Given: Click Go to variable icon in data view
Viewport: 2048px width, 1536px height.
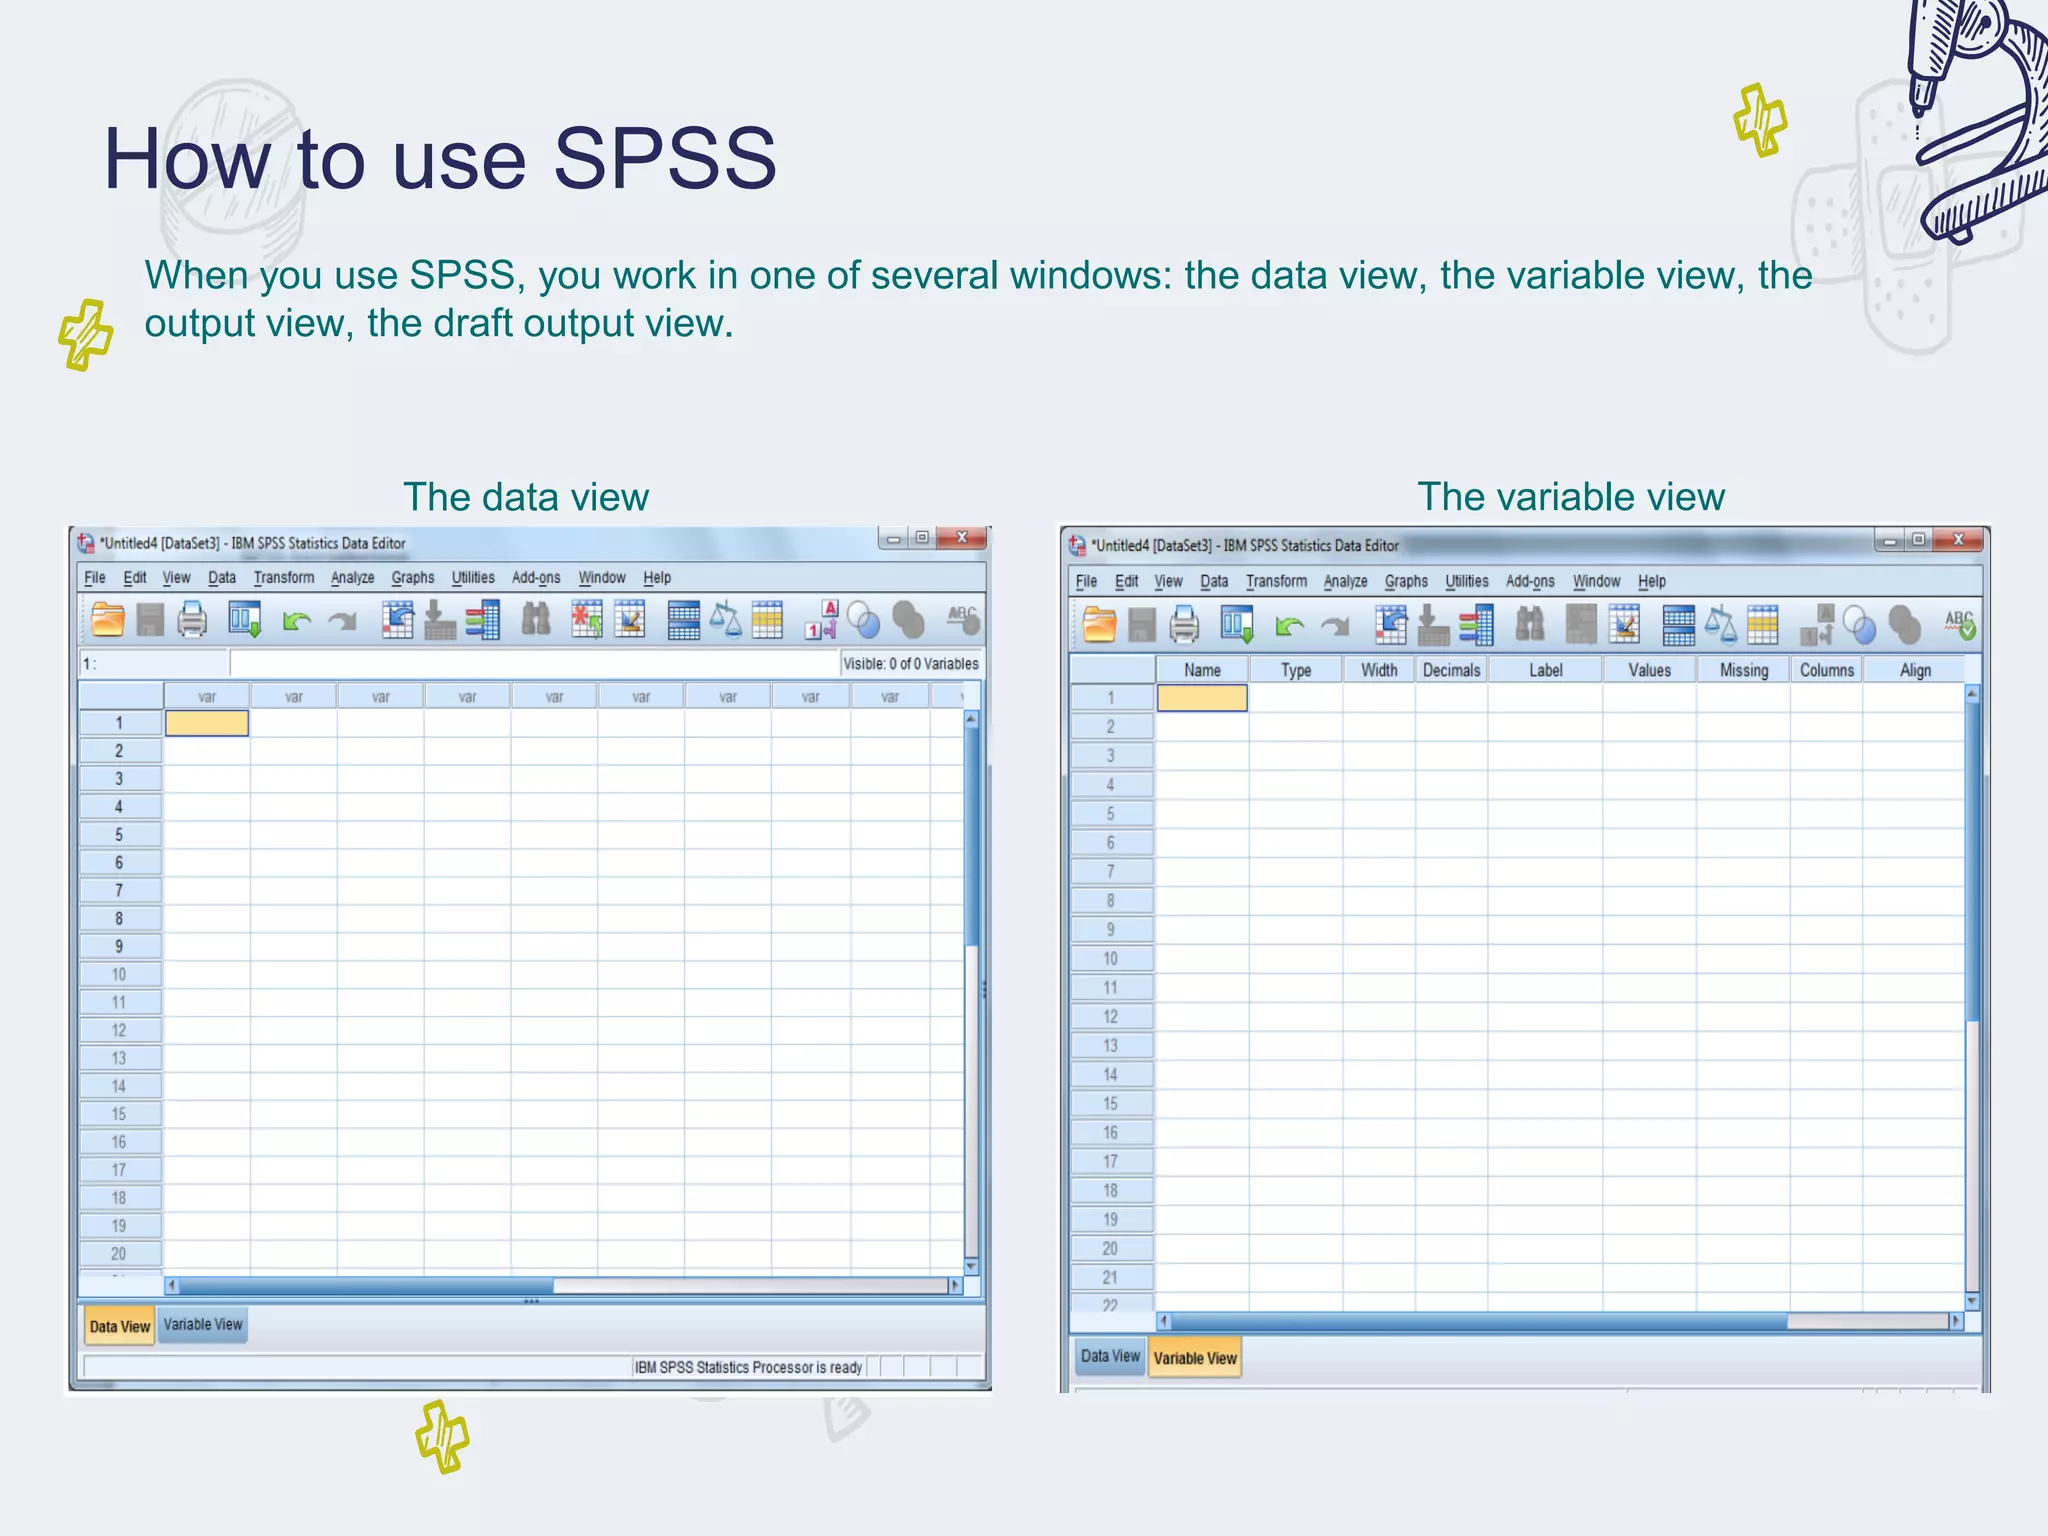Looking at the screenshot, I should (x=439, y=620).
